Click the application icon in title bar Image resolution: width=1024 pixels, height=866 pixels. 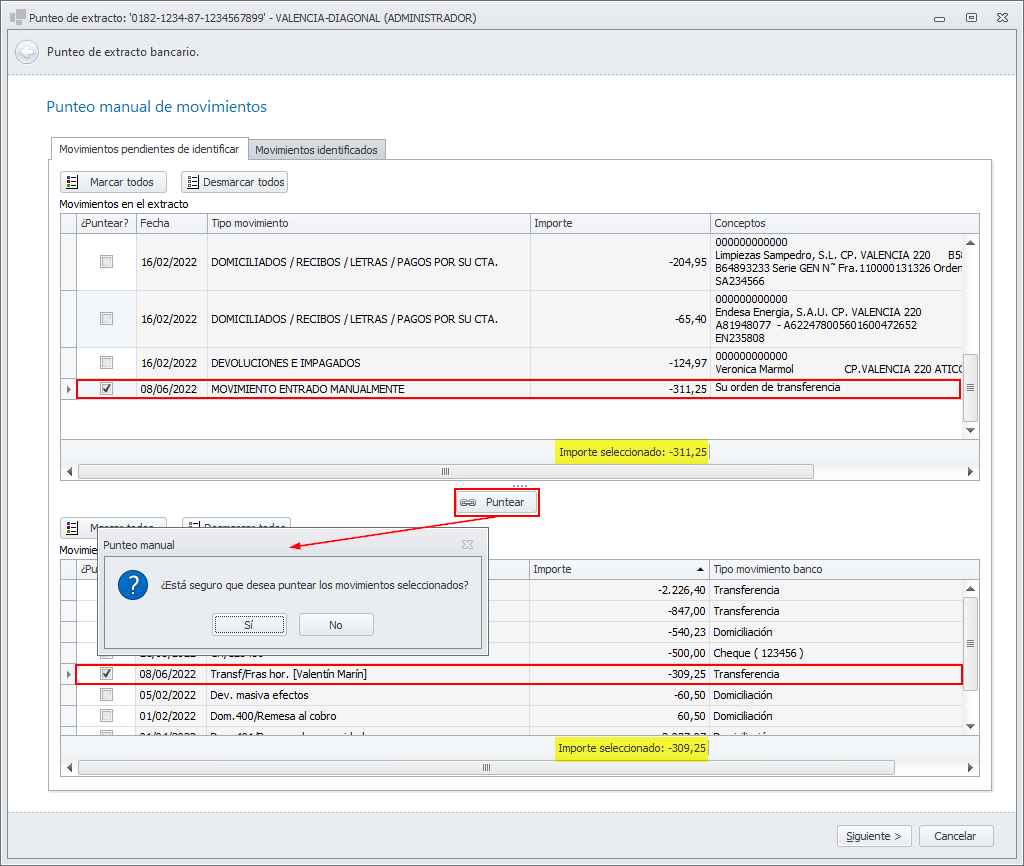coord(17,18)
